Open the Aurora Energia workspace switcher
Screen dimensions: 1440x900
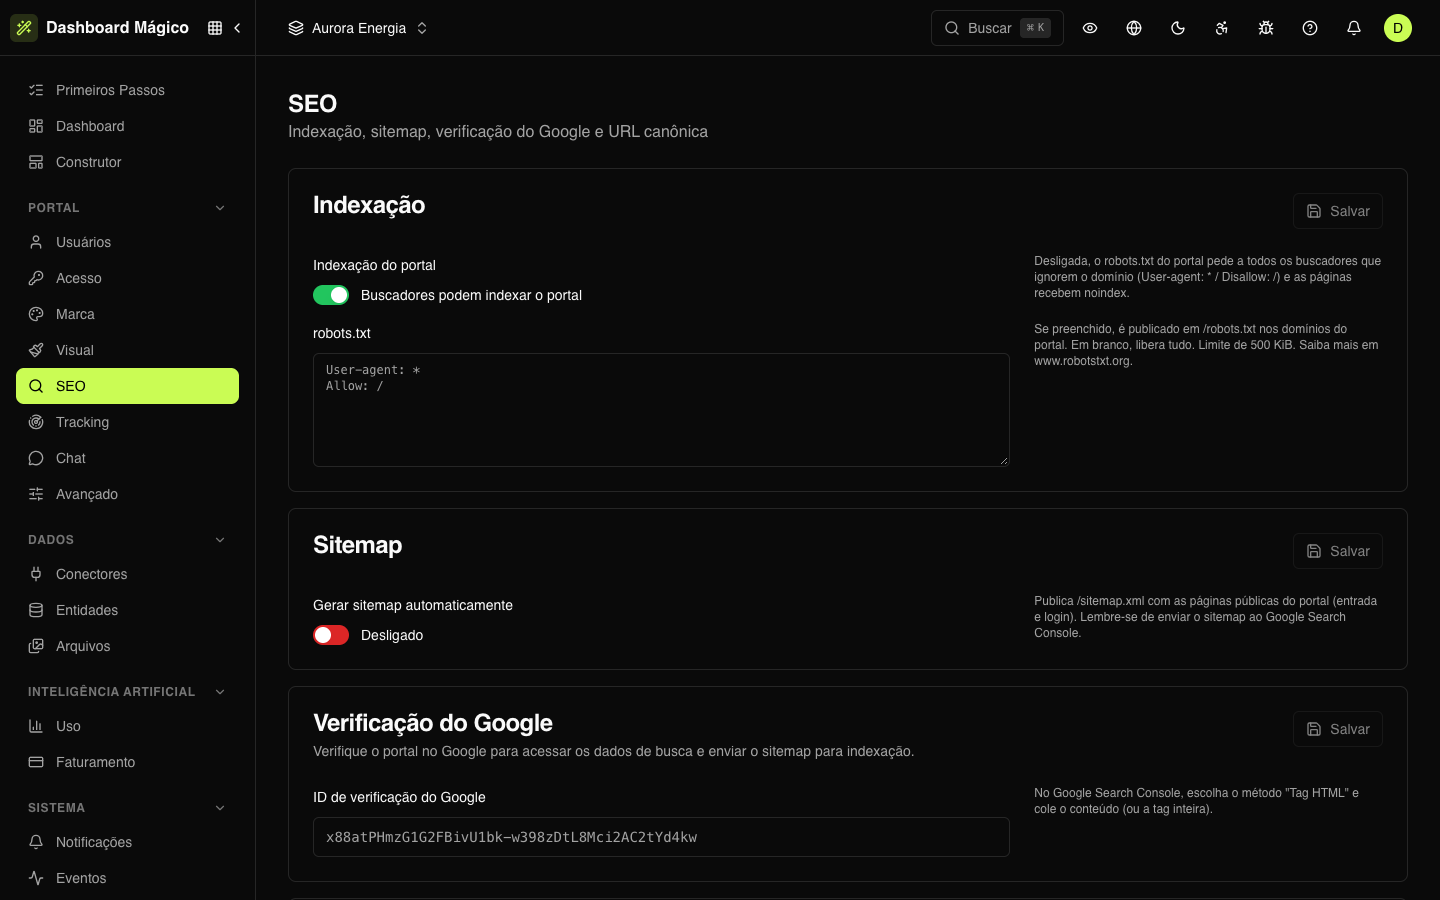358,28
